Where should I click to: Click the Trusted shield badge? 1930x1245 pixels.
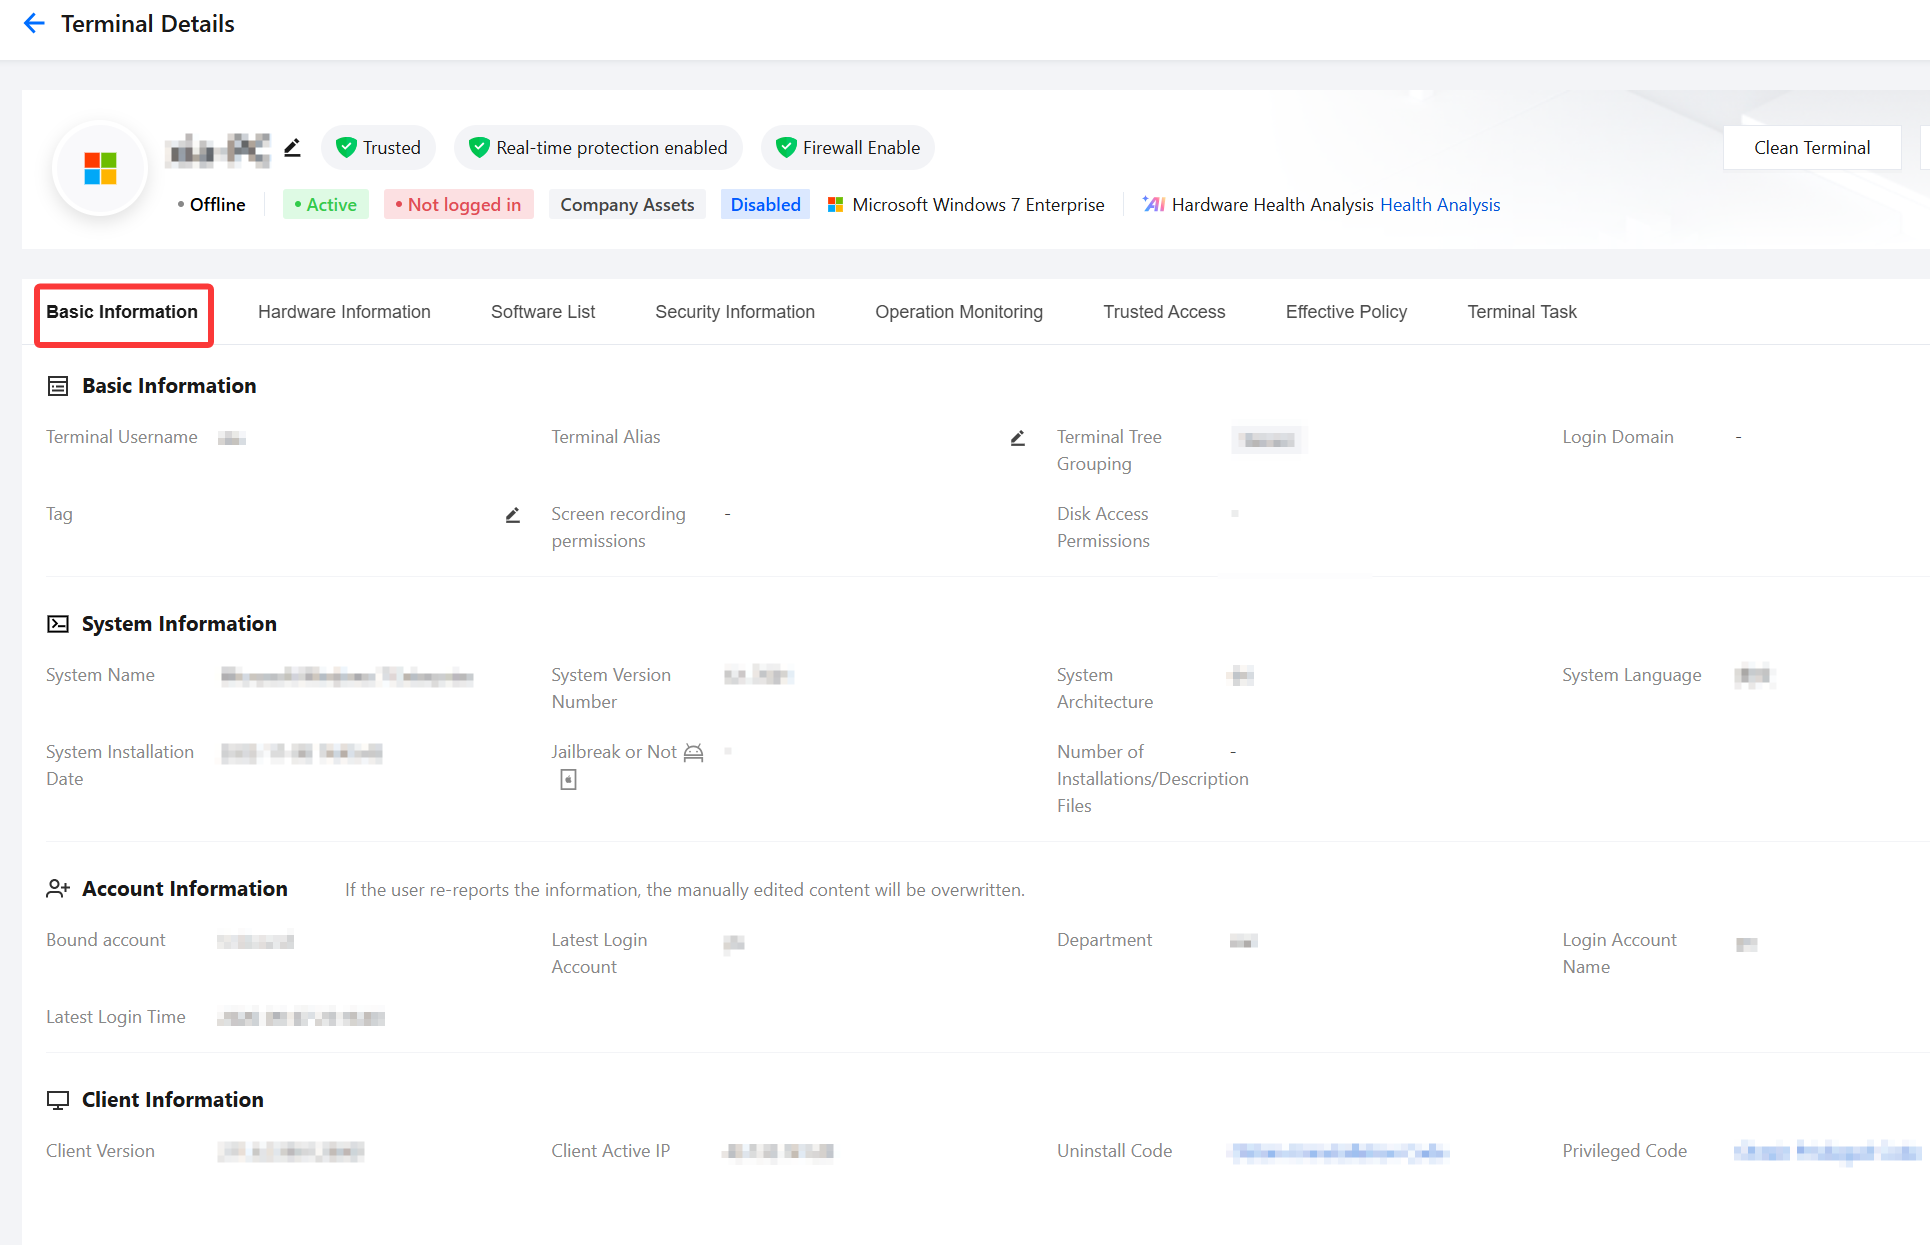click(378, 148)
